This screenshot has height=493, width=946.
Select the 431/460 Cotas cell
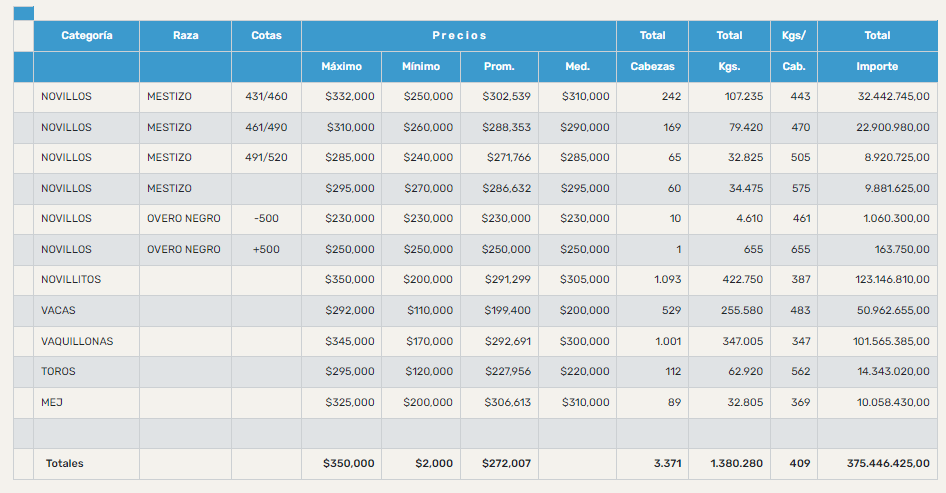pyautogui.click(x=266, y=97)
